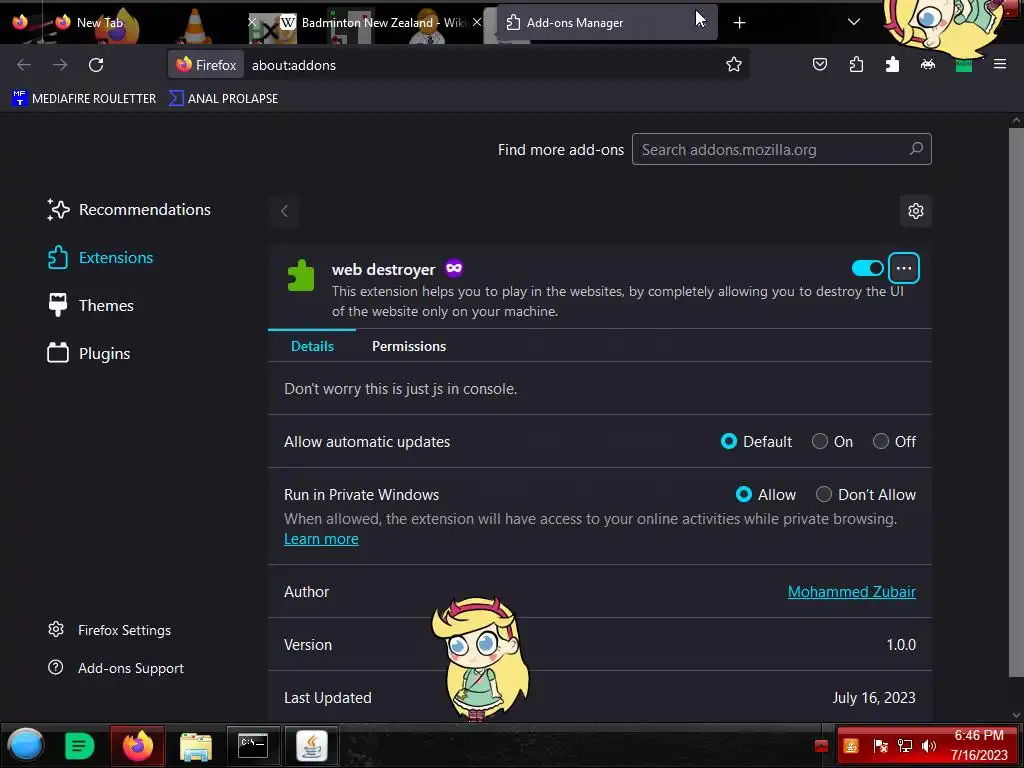This screenshot has width=1024, height=768.
Task: Open the ANAL PROLAPSE bookmark
Action: [x=223, y=99]
